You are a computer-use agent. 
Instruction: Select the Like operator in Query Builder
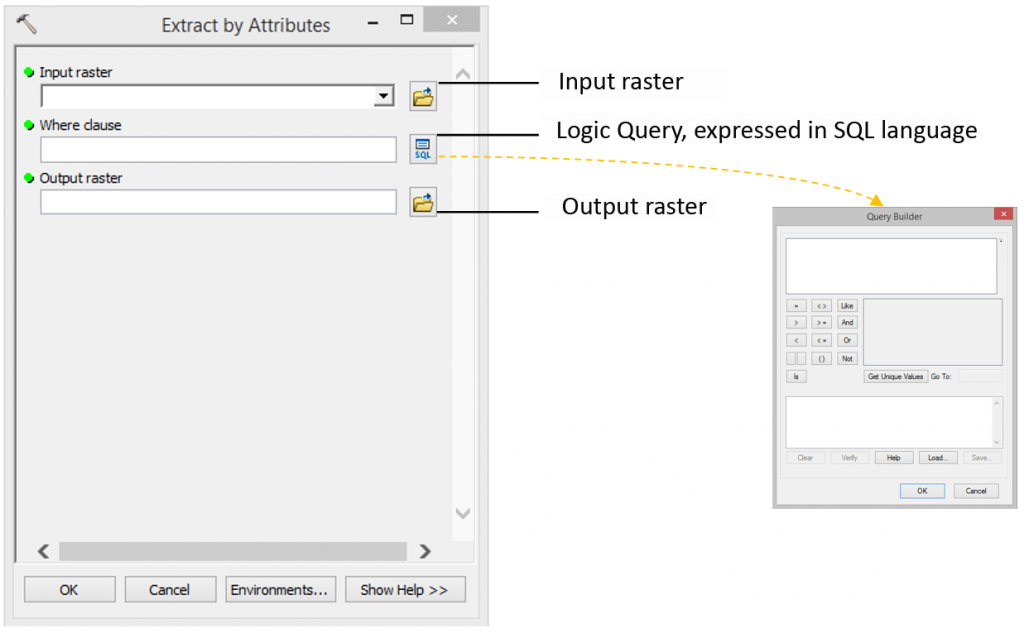coord(847,305)
